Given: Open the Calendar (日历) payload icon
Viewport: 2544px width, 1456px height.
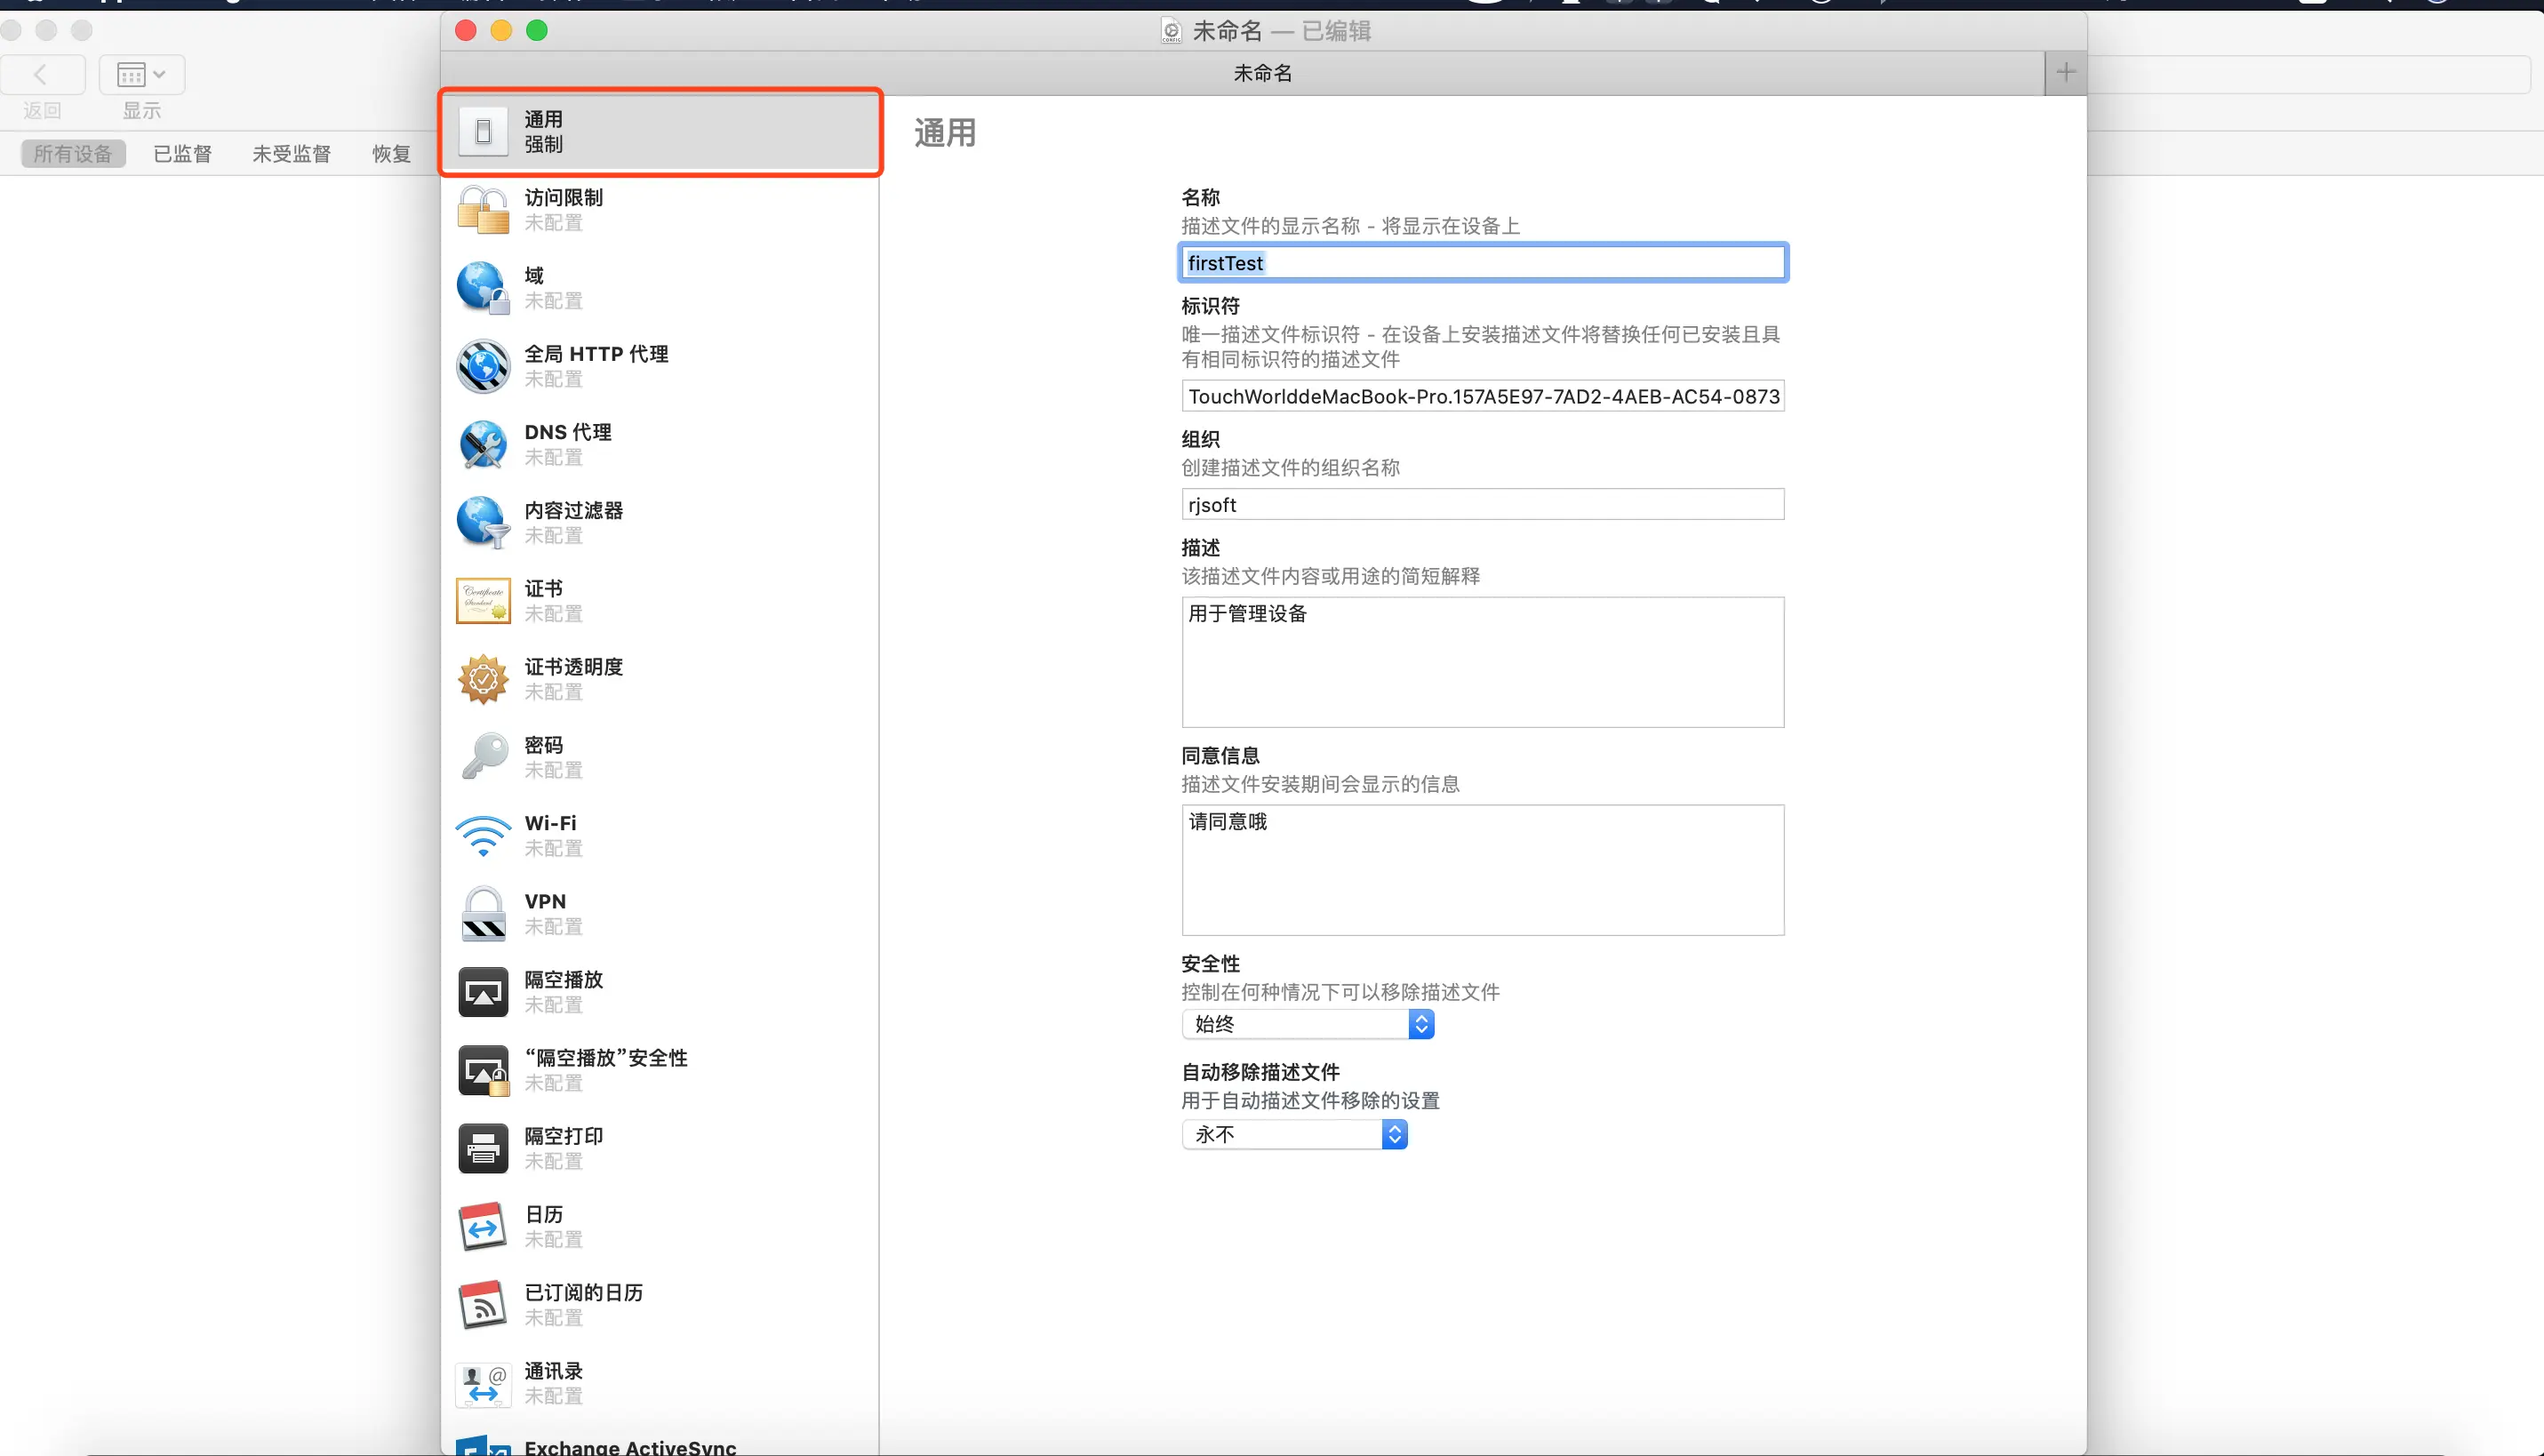Looking at the screenshot, I should 483,1226.
